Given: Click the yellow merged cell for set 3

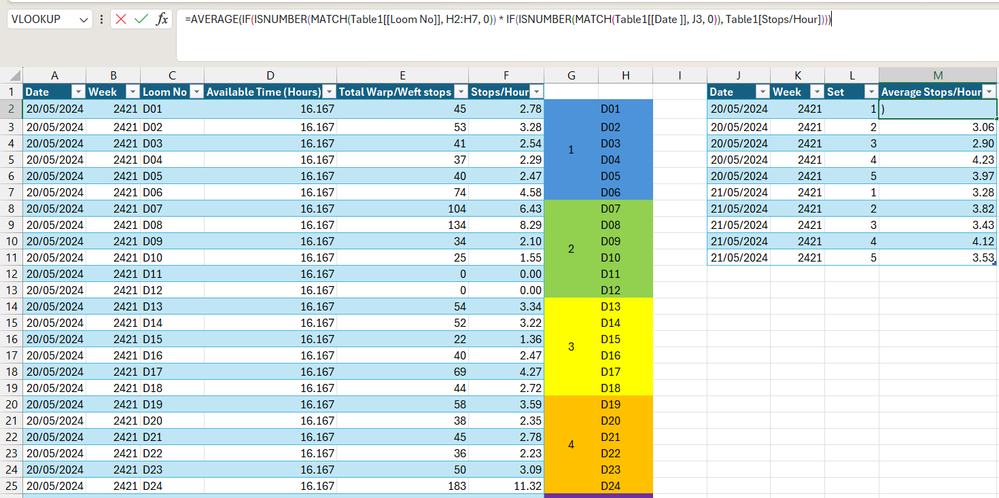Looking at the screenshot, I should pyautogui.click(x=571, y=347).
